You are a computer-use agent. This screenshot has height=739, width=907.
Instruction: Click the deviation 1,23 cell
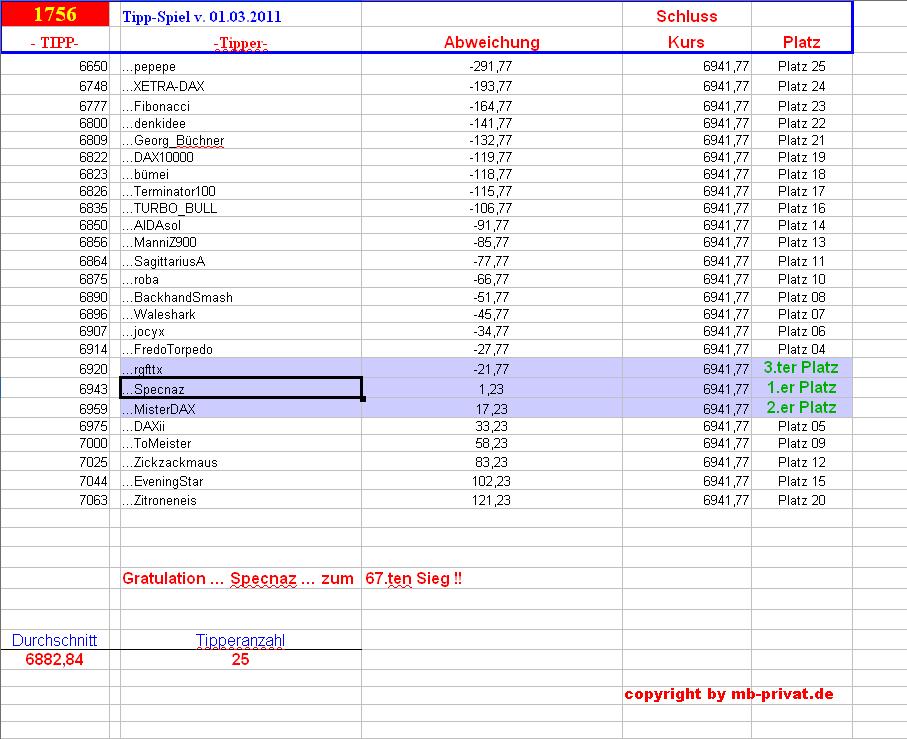click(492, 389)
